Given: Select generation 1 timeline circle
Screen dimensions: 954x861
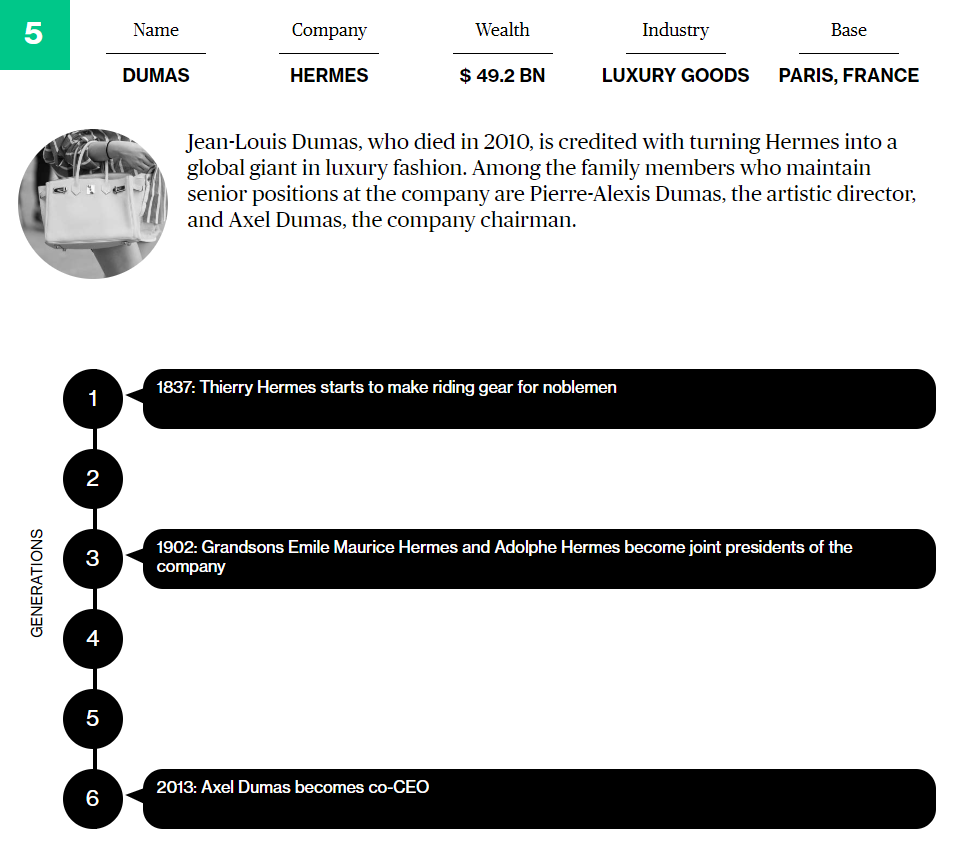Looking at the screenshot, I should (x=93, y=399).
